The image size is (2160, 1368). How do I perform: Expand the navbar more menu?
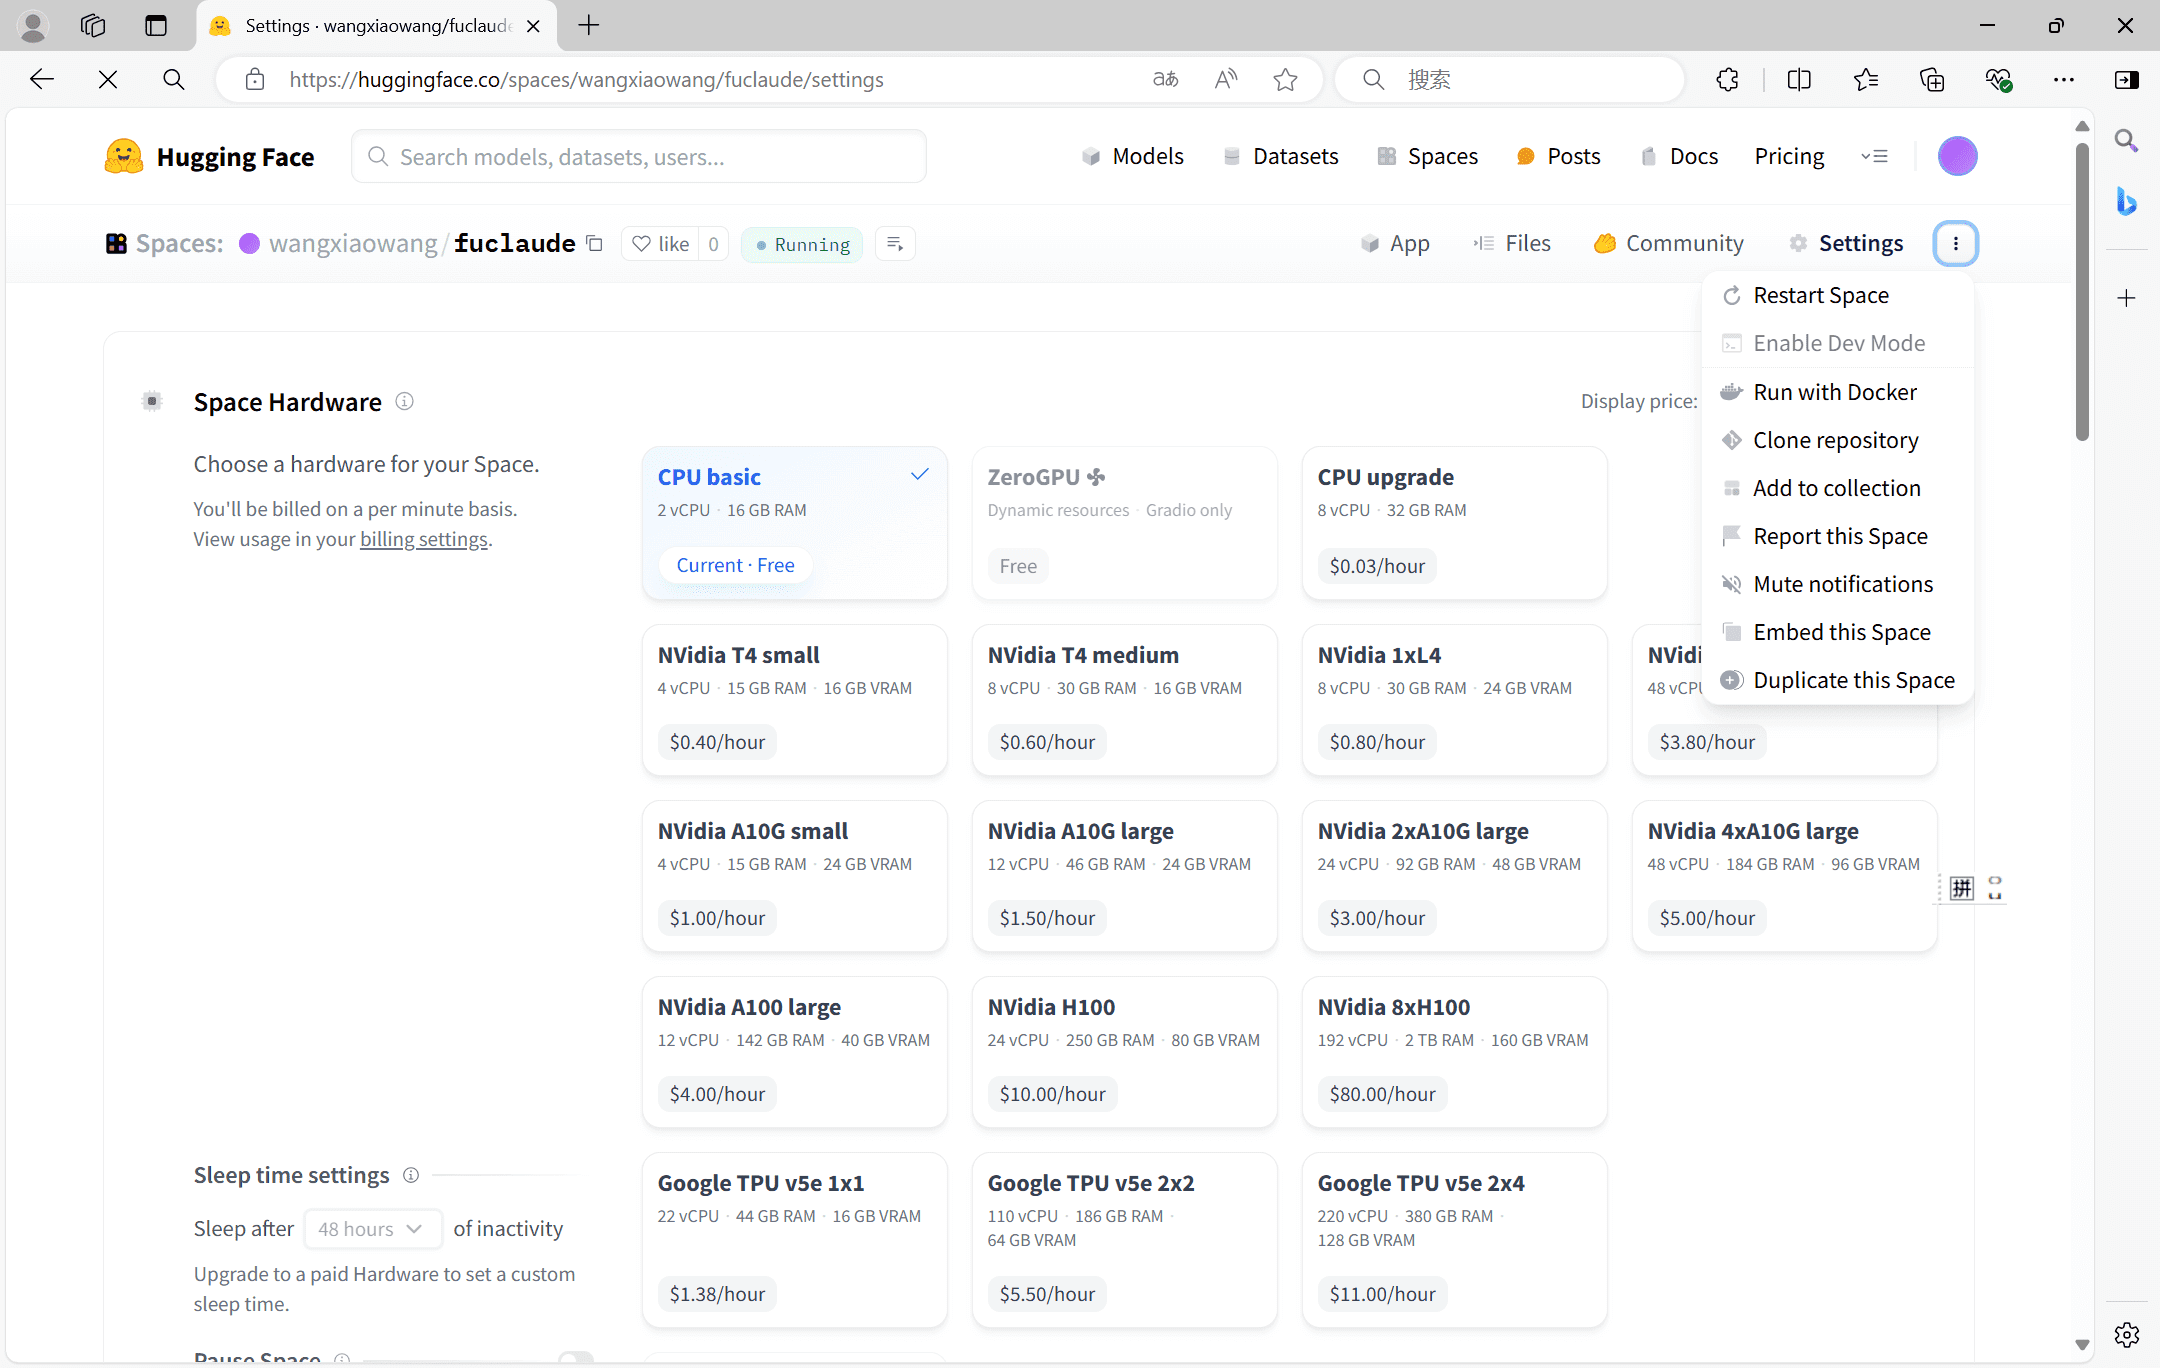(1874, 156)
